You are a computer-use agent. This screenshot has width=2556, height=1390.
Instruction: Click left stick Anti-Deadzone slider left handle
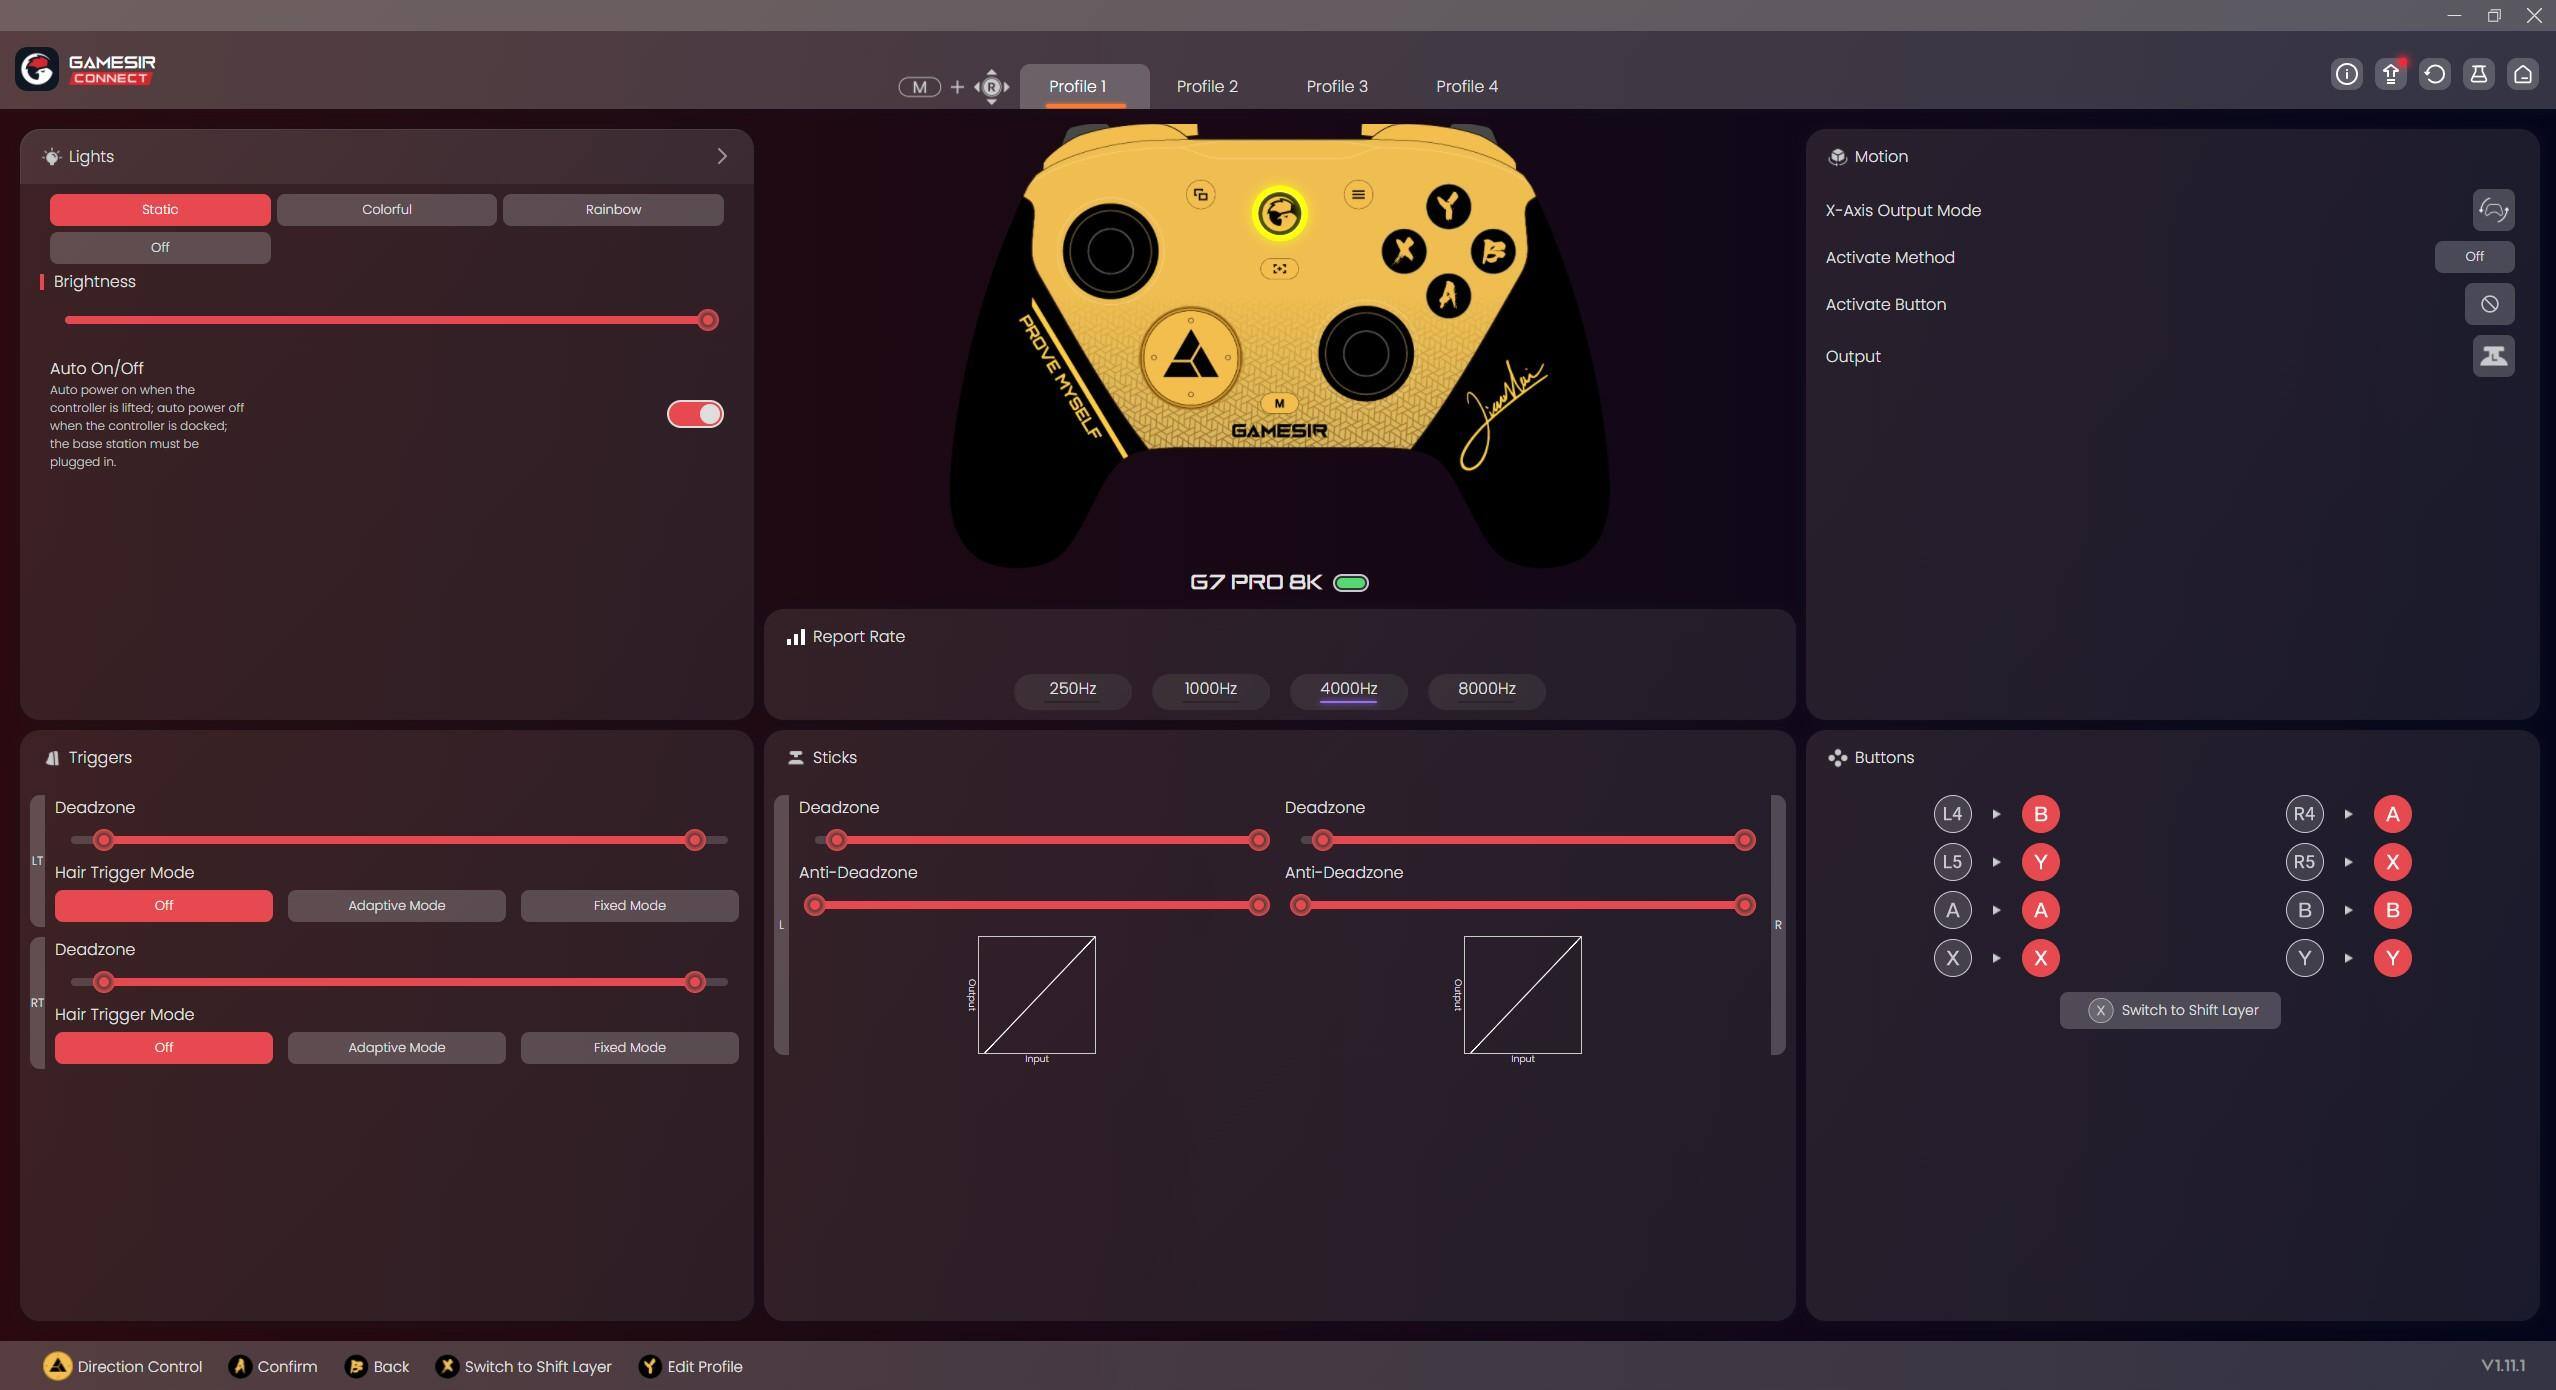[x=815, y=906]
